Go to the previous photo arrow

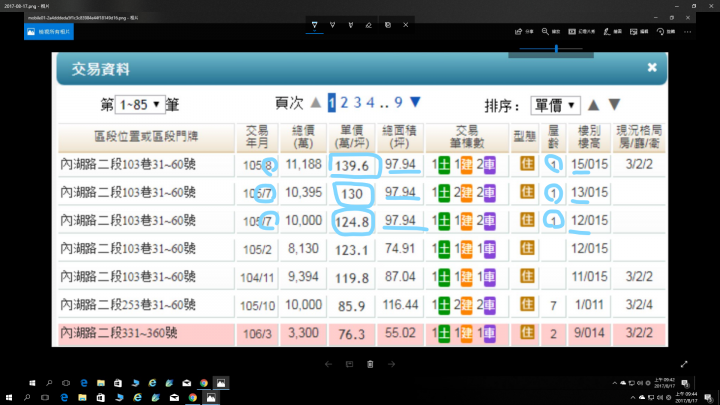tap(328, 364)
